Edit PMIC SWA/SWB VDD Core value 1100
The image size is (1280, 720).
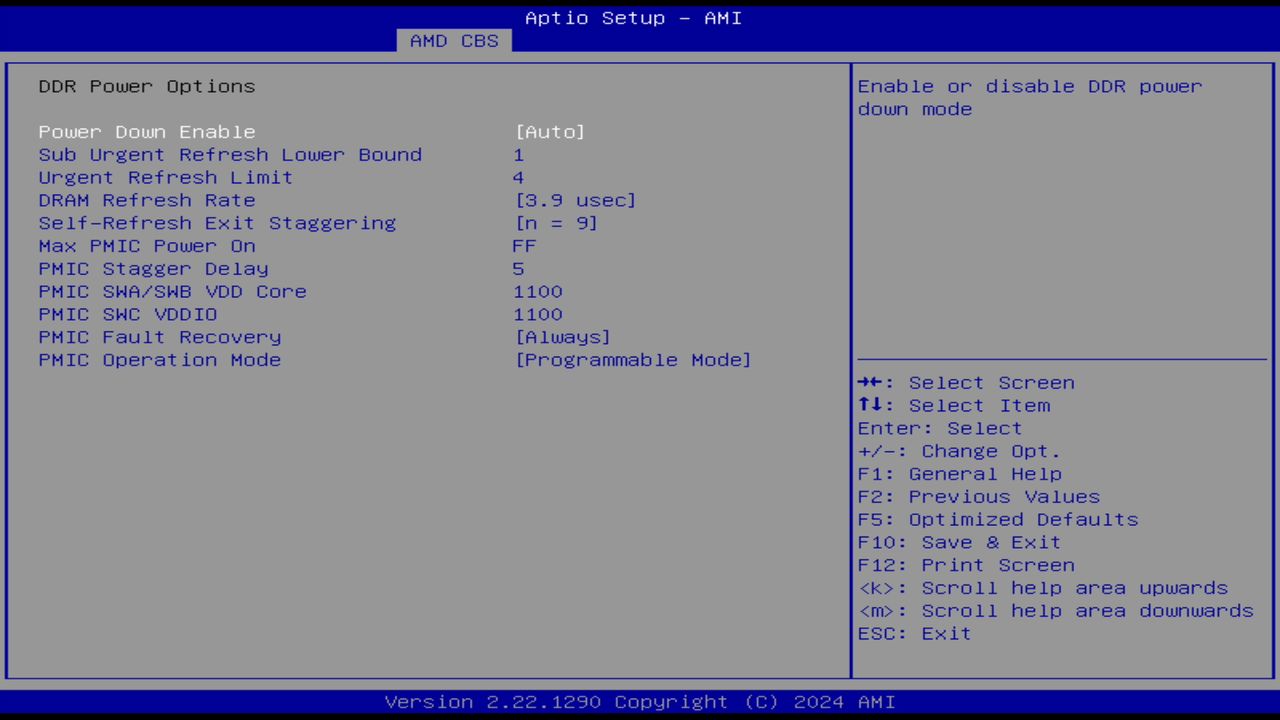[x=538, y=292]
